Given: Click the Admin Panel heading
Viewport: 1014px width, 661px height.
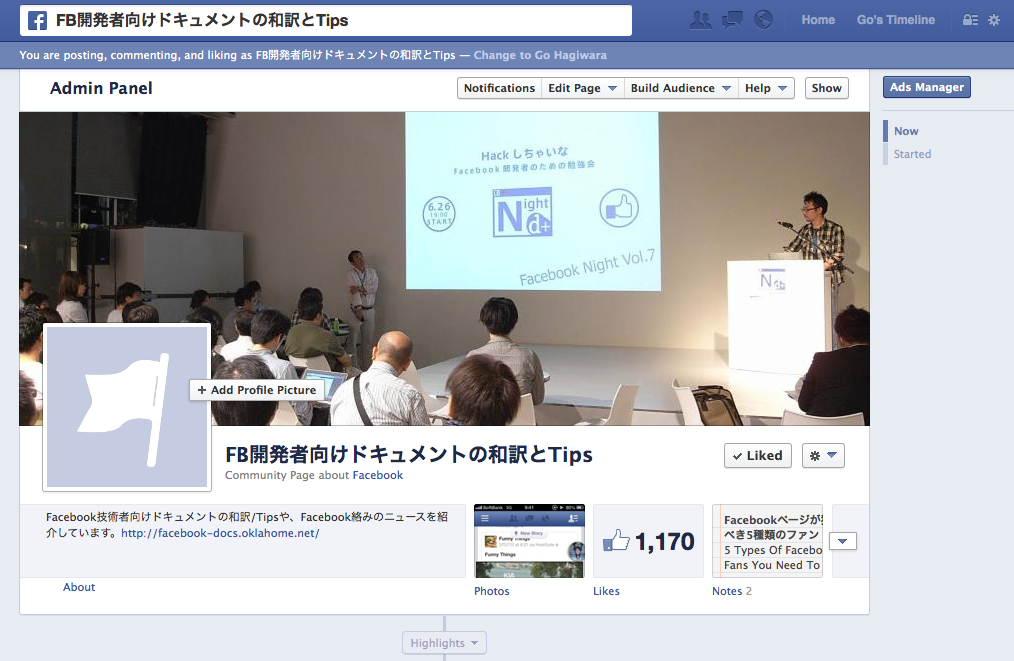Looking at the screenshot, I should (x=102, y=88).
